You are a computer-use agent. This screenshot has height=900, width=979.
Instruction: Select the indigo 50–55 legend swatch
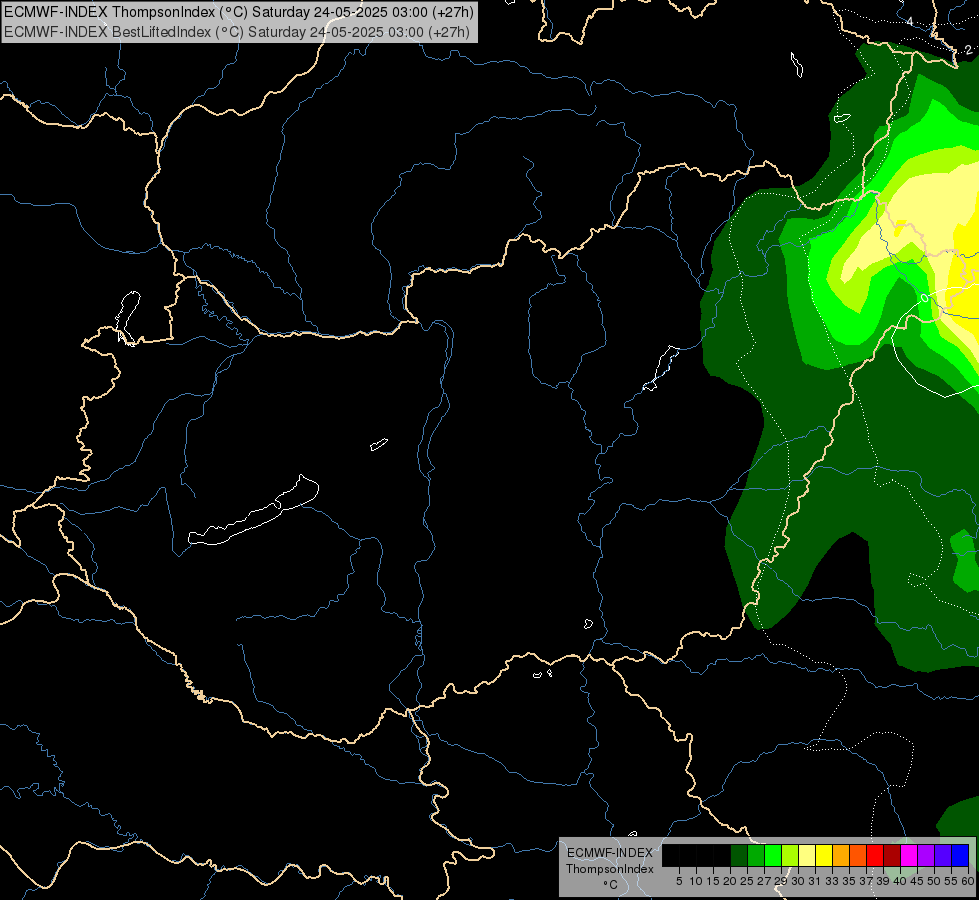coord(943,855)
